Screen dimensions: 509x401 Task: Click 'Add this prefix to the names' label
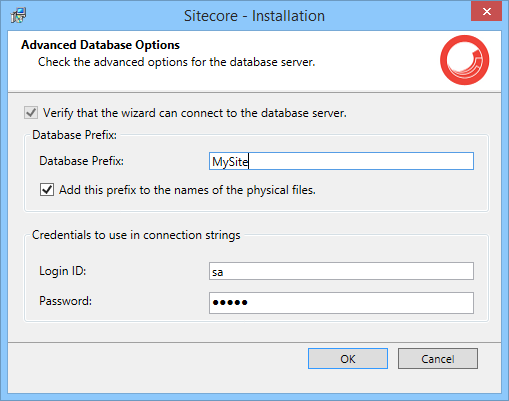coord(187,190)
